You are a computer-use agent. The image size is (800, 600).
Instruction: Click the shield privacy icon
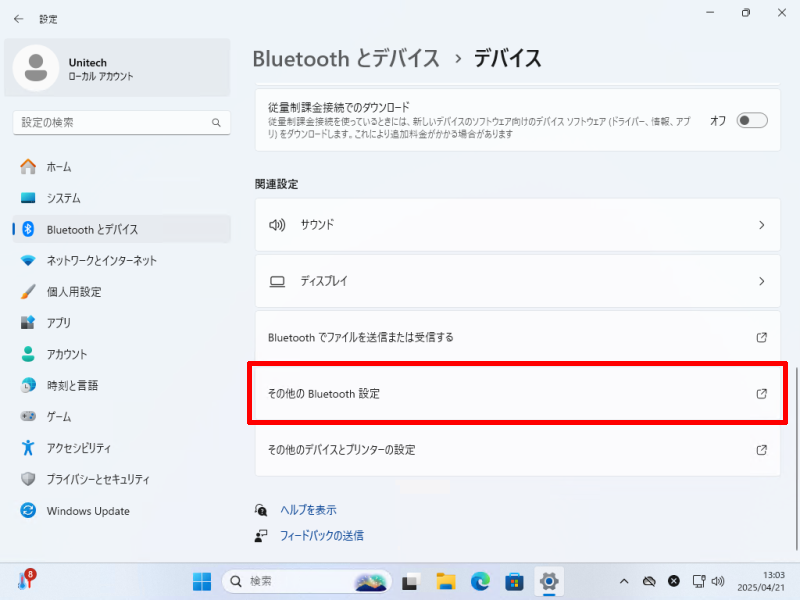28,479
